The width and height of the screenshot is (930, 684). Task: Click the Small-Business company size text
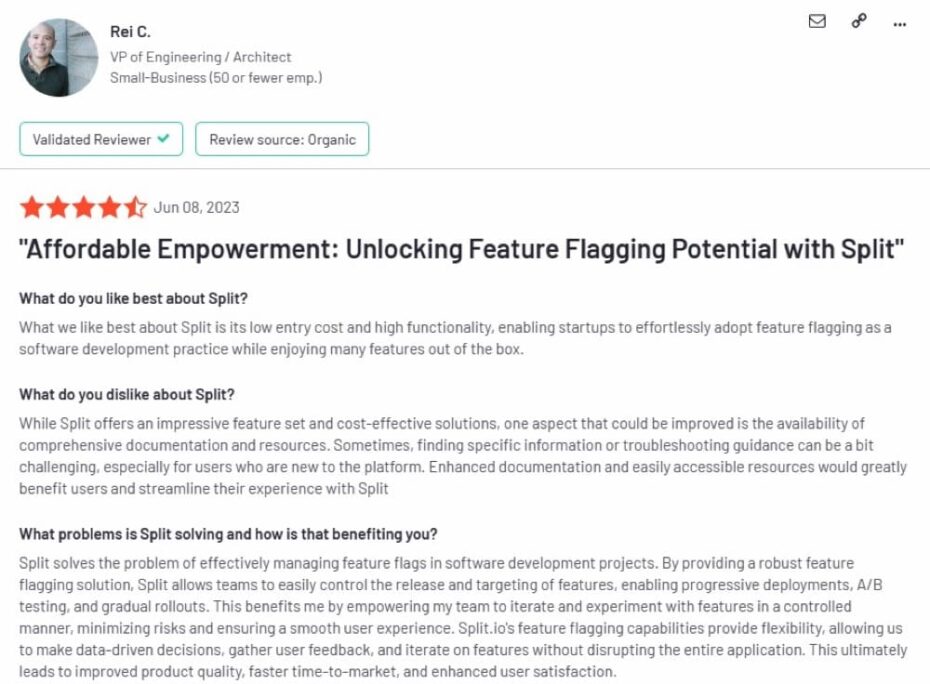pyautogui.click(x=216, y=77)
